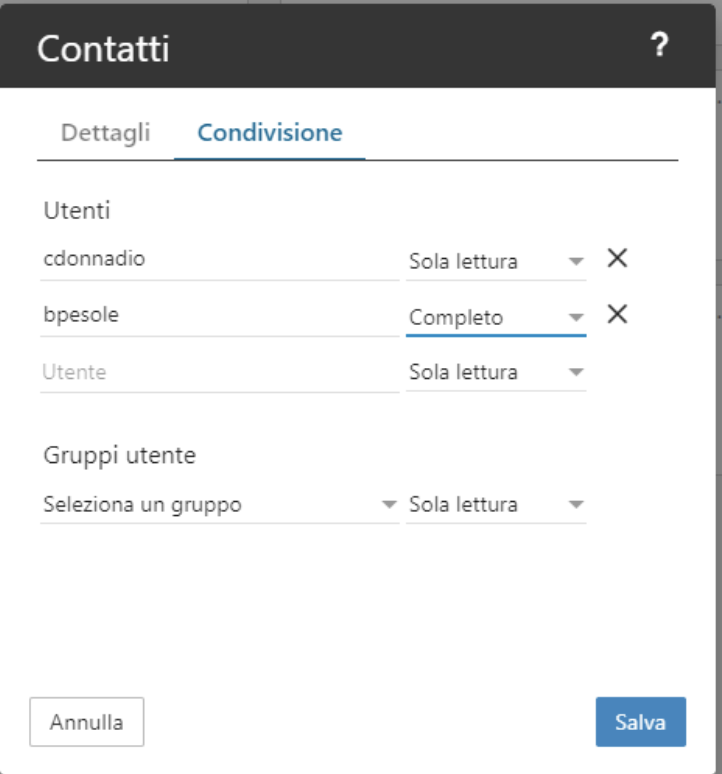The width and height of the screenshot is (722, 774).
Task: Open bpesole's Completo permission dropdown
Action: tap(496, 317)
